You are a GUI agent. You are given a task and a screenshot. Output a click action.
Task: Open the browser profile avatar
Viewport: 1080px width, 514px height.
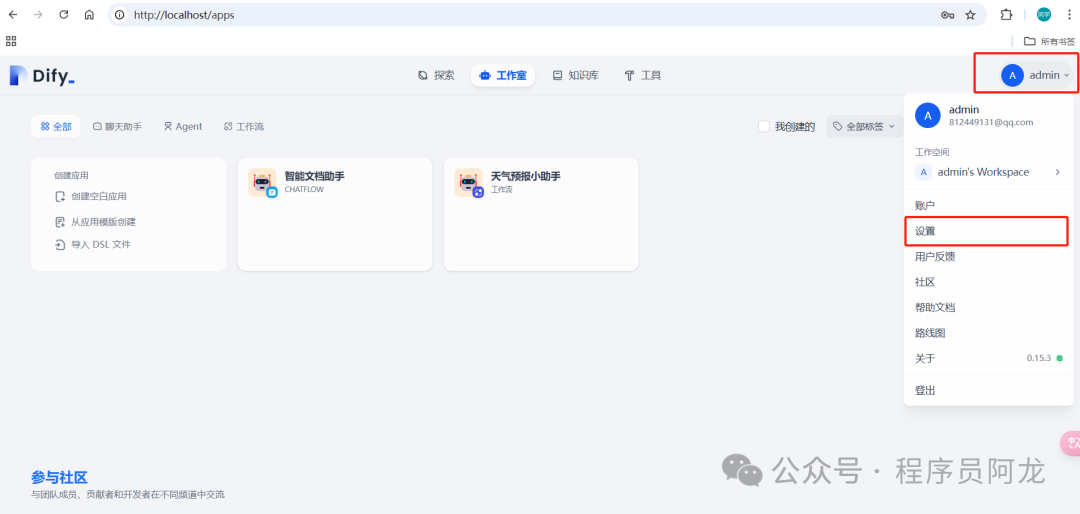coord(1044,14)
